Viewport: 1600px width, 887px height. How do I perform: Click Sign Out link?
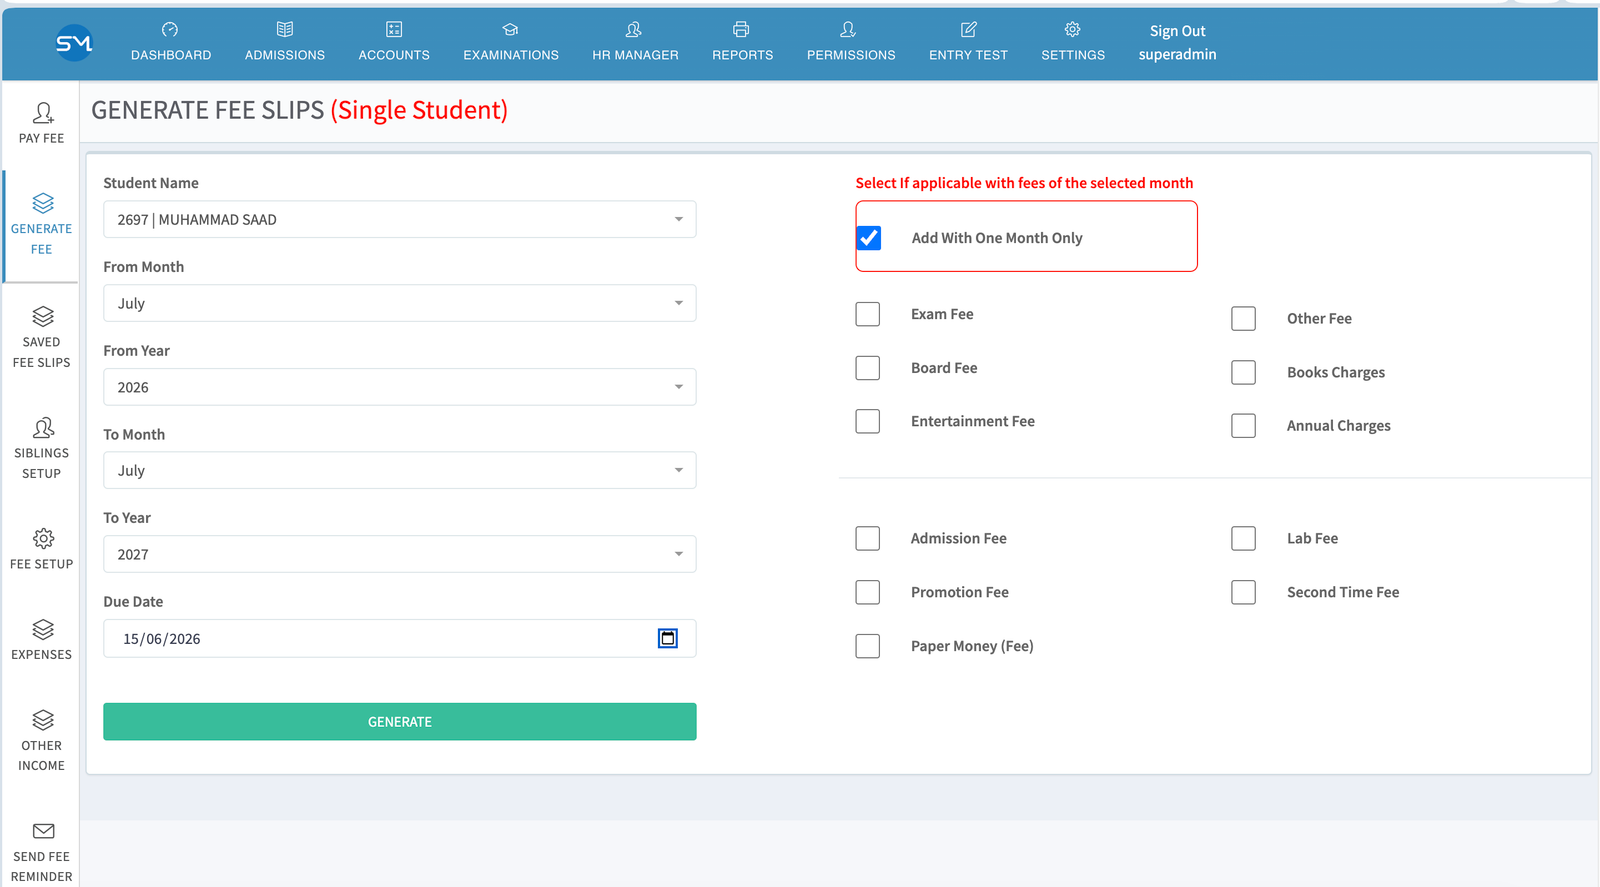coord(1177,31)
